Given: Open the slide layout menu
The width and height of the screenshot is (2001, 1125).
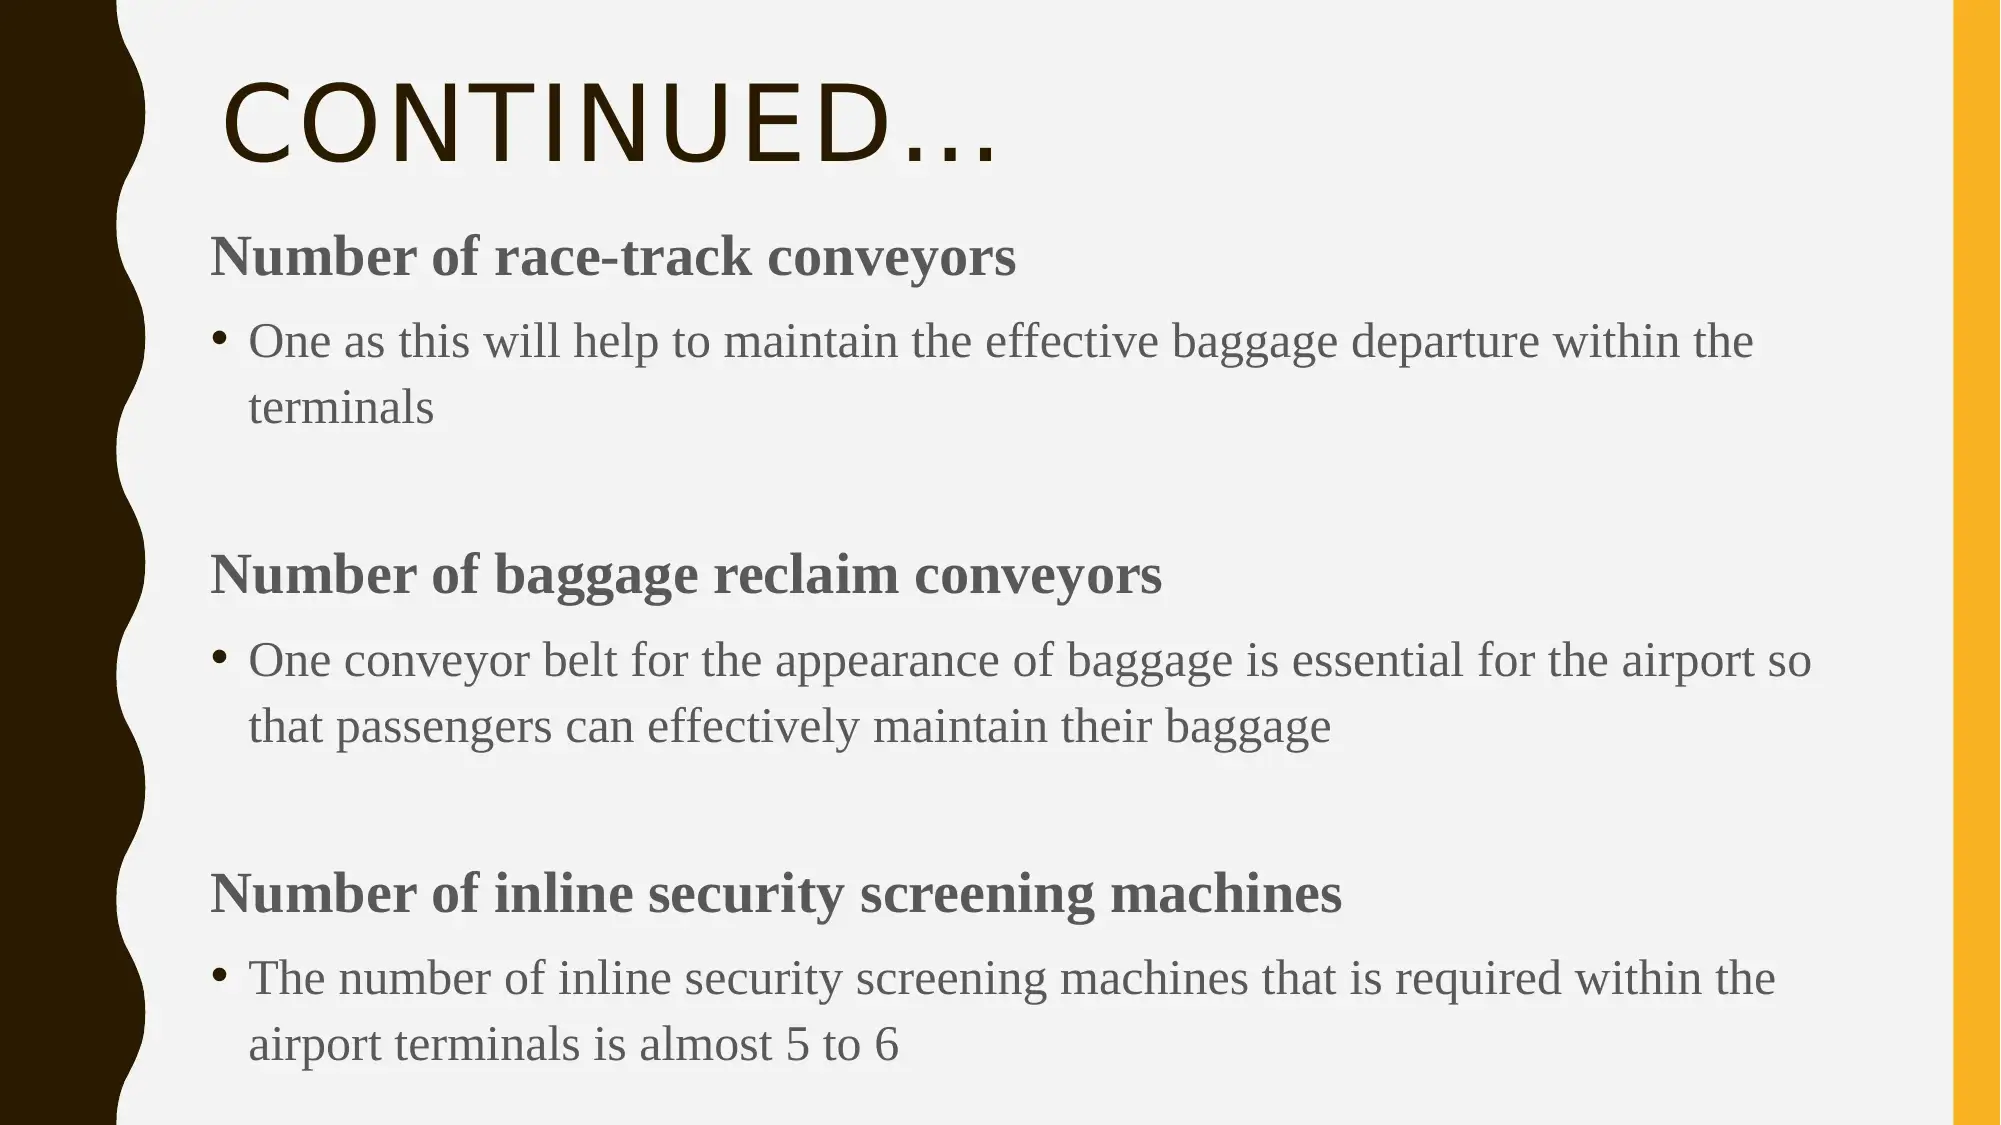Looking at the screenshot, I should coord(1000,563).
